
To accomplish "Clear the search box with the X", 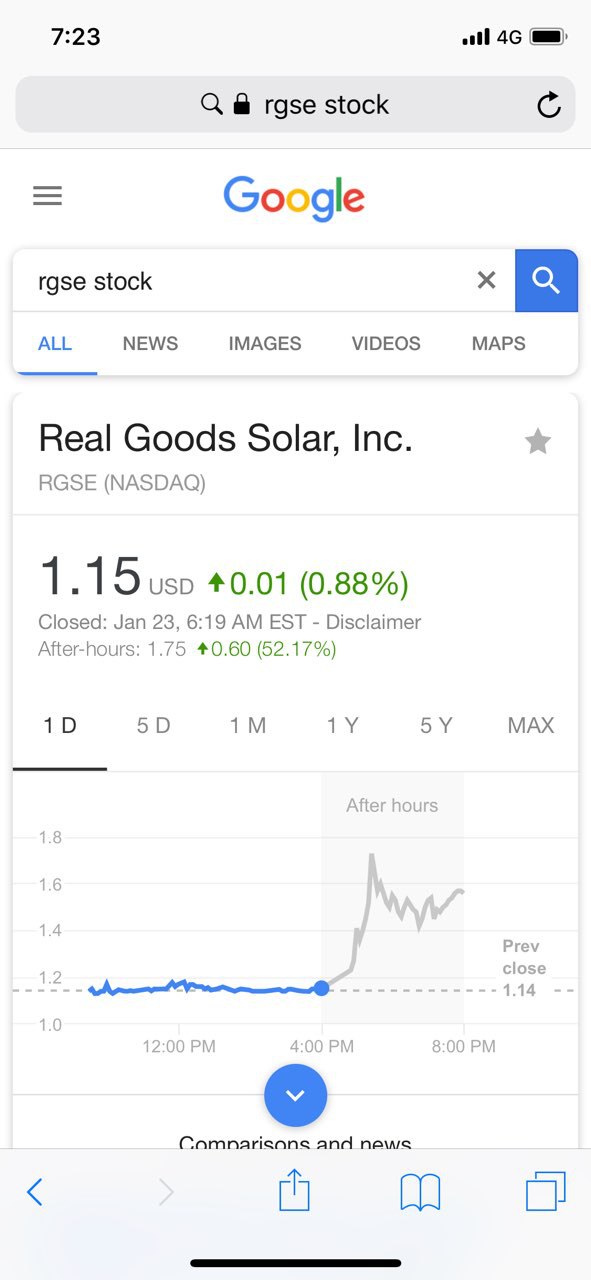I will click(486, 280).
